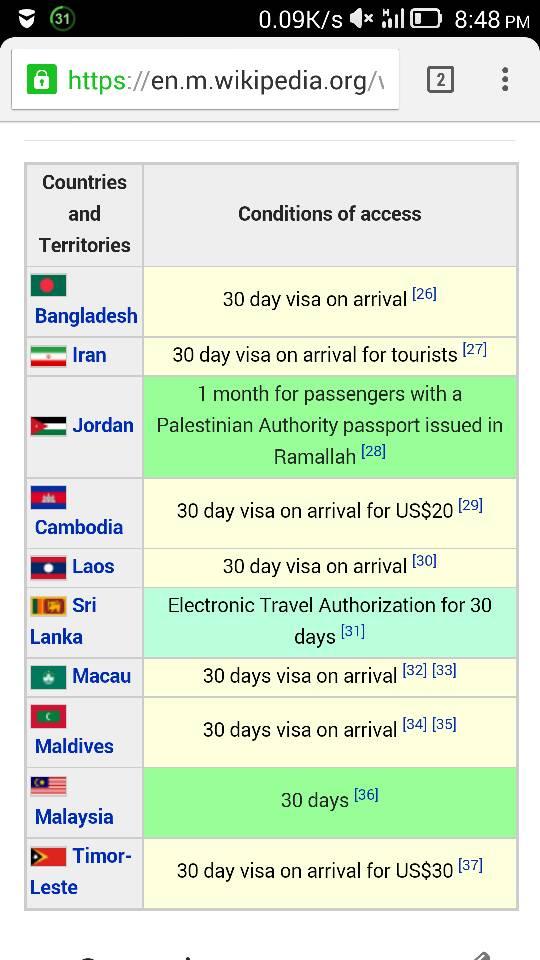Tap the Jordan flag icon
540x960 pixels.
coord(48,426)
